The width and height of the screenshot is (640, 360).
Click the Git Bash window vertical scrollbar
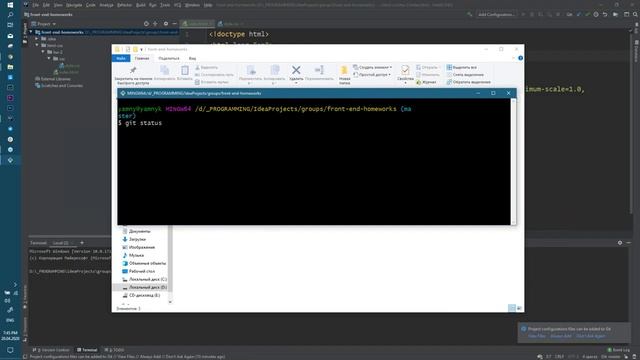pyautogui.click(x=513, y=162)
